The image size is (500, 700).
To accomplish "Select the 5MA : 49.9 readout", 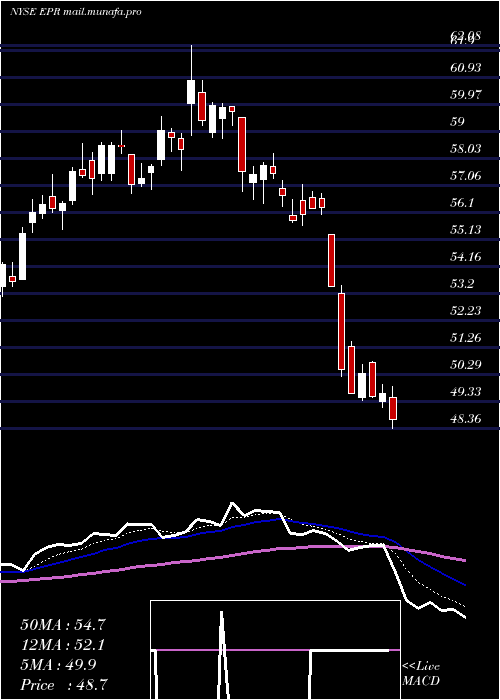I will [58, 665].
